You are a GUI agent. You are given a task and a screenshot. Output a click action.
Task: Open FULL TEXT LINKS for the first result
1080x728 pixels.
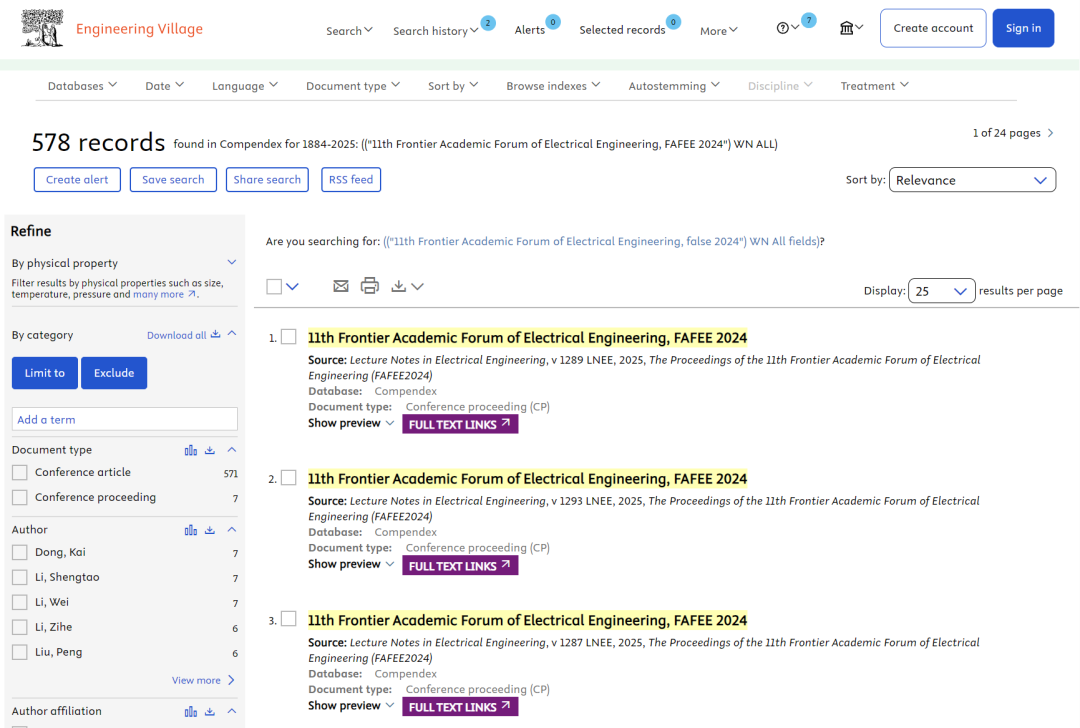[459, 424]
